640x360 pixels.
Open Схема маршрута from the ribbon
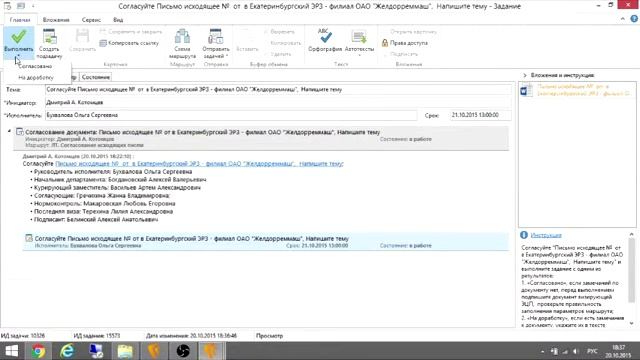(x=182, y=44)
